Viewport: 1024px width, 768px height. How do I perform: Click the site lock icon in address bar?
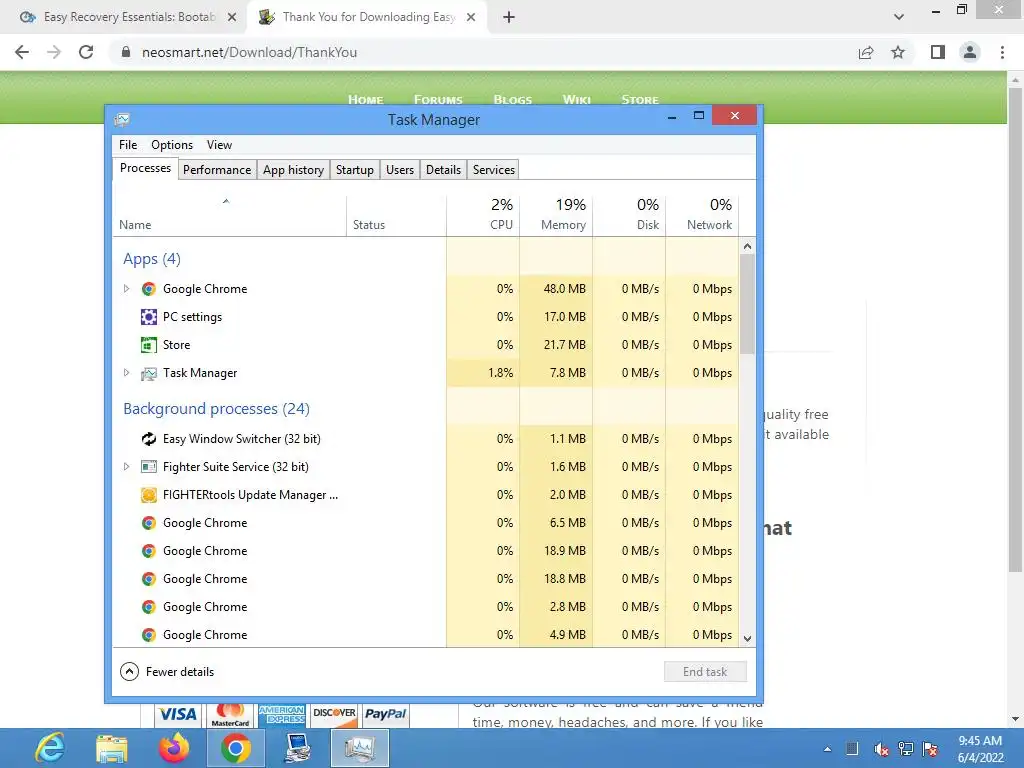point(126,52)
